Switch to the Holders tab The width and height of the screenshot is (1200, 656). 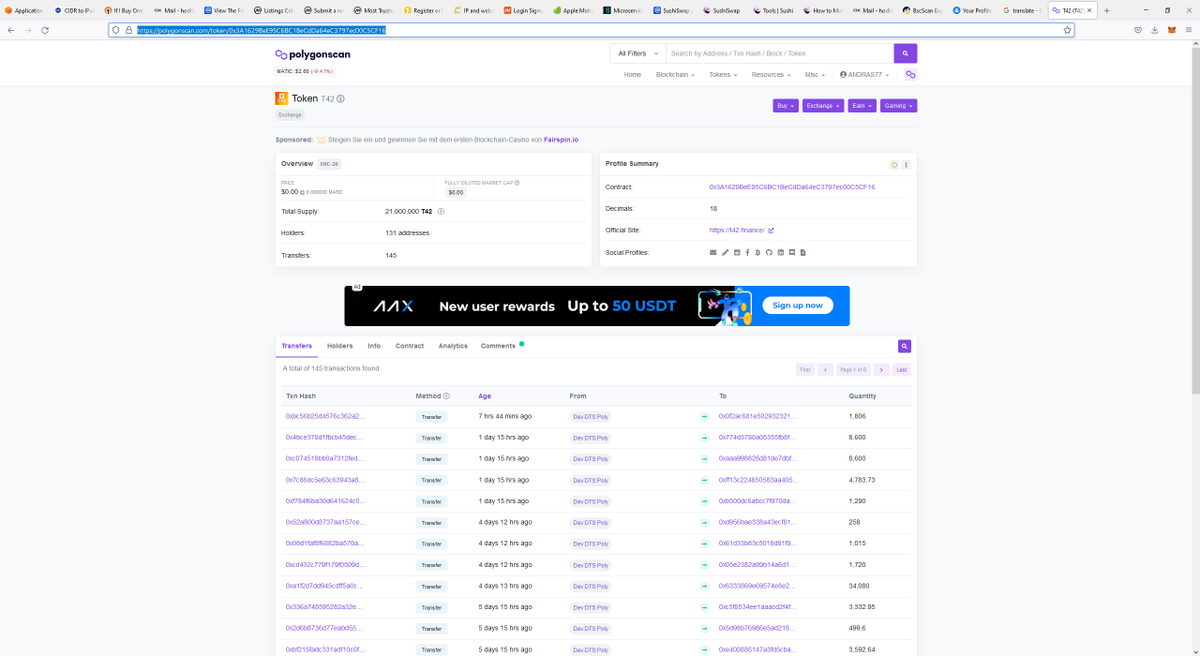pyautogui.click(x=340, y=346)
